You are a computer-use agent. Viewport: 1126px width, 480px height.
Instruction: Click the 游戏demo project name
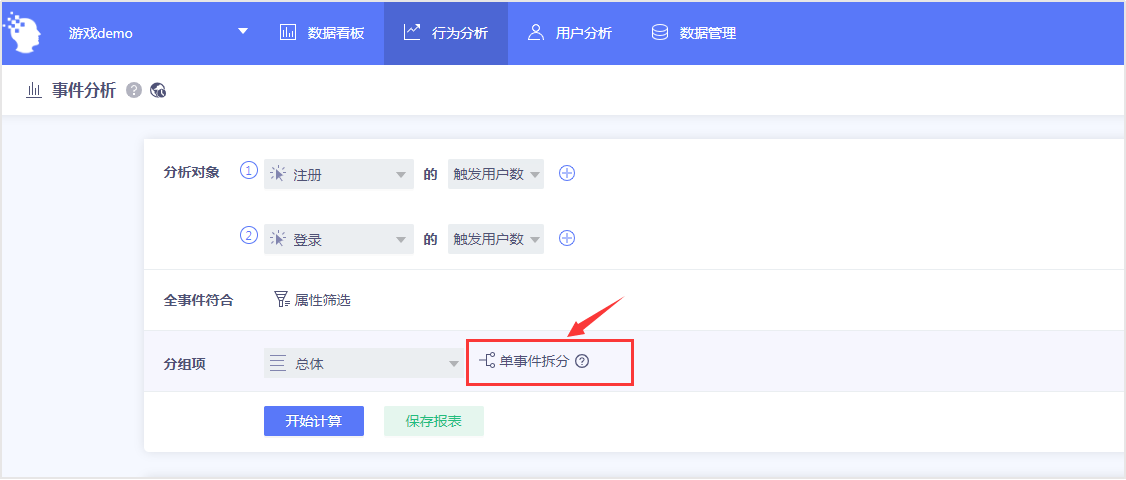click(101, 33)
